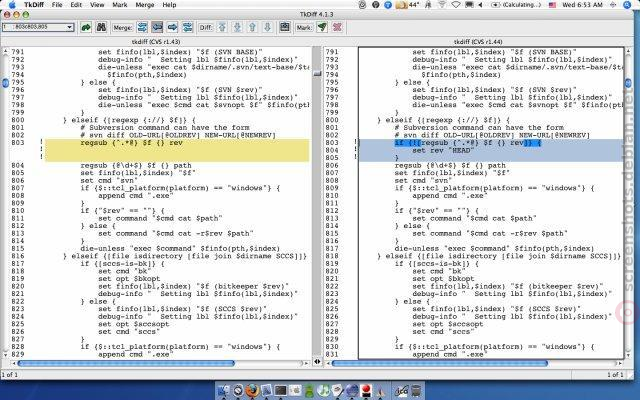The width and height of the screenshot is (640, 400).
Task: Click the right pane horizontal scrollbar thumb
Action: click(x=440, y=363)
